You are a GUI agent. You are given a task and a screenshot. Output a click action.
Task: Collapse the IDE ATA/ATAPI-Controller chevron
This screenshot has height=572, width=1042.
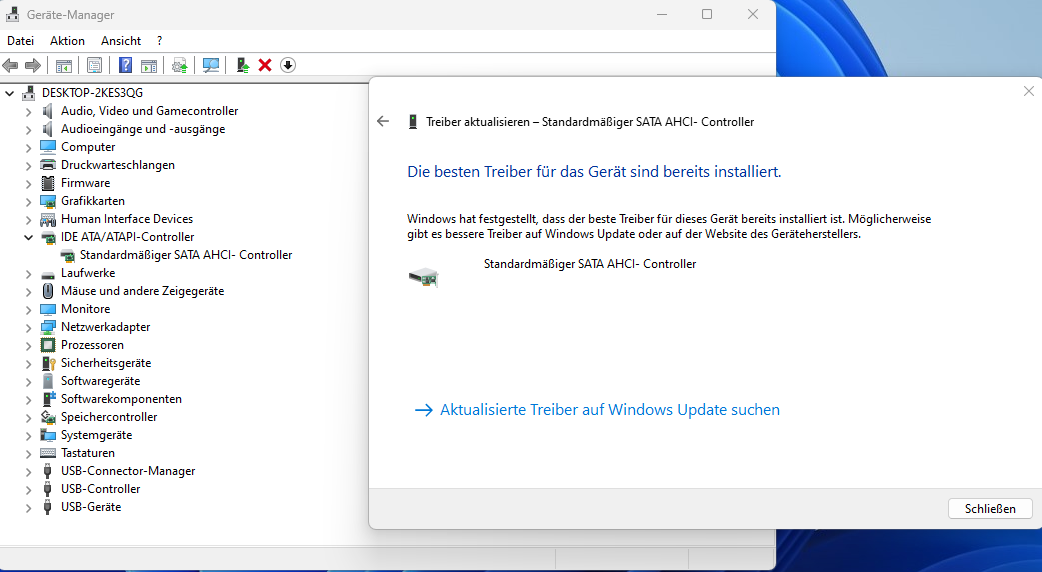(x=28, y=237)
